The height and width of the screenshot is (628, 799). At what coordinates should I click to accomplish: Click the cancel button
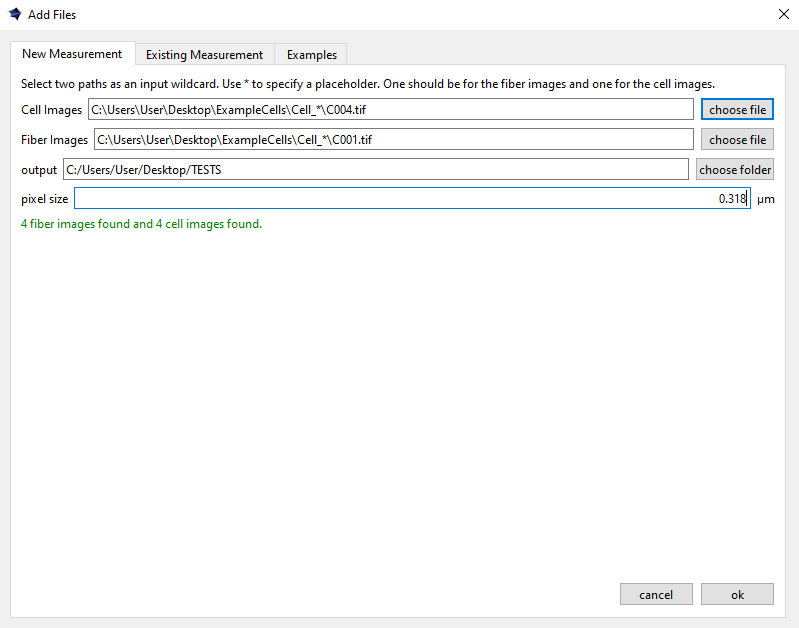tap(656, 594)
